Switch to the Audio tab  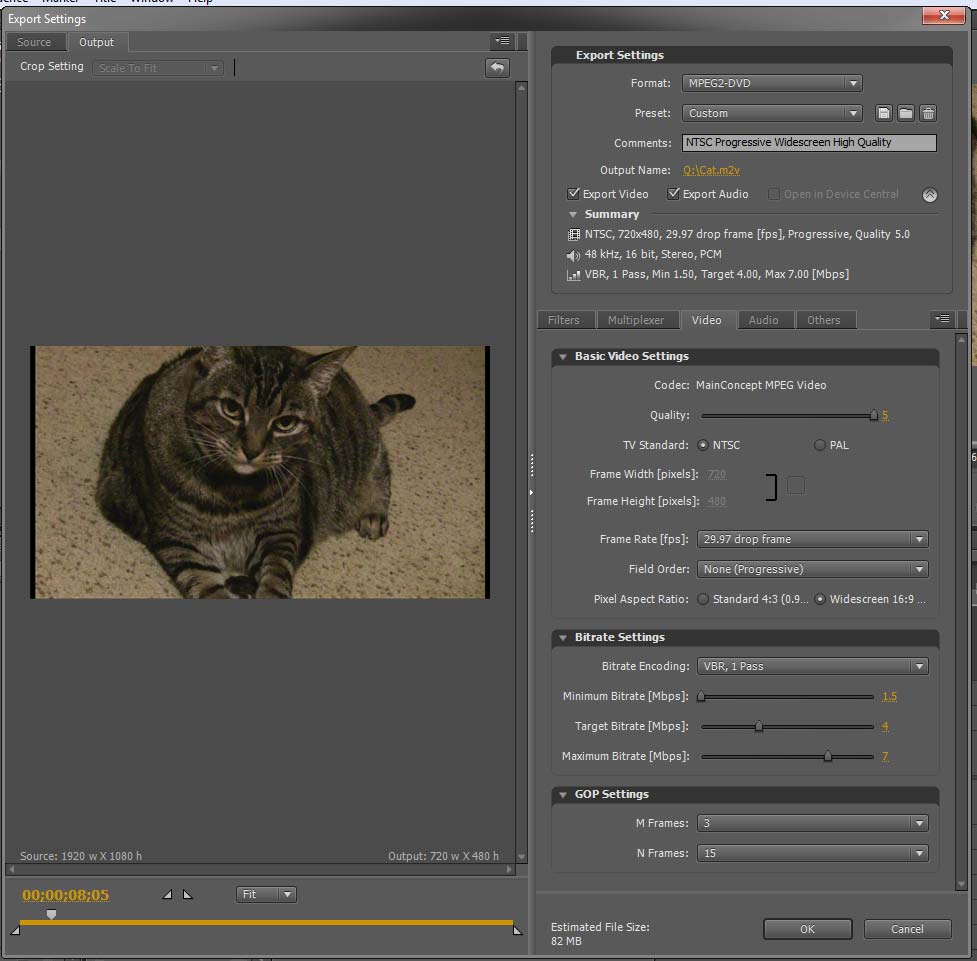(763, 320)
